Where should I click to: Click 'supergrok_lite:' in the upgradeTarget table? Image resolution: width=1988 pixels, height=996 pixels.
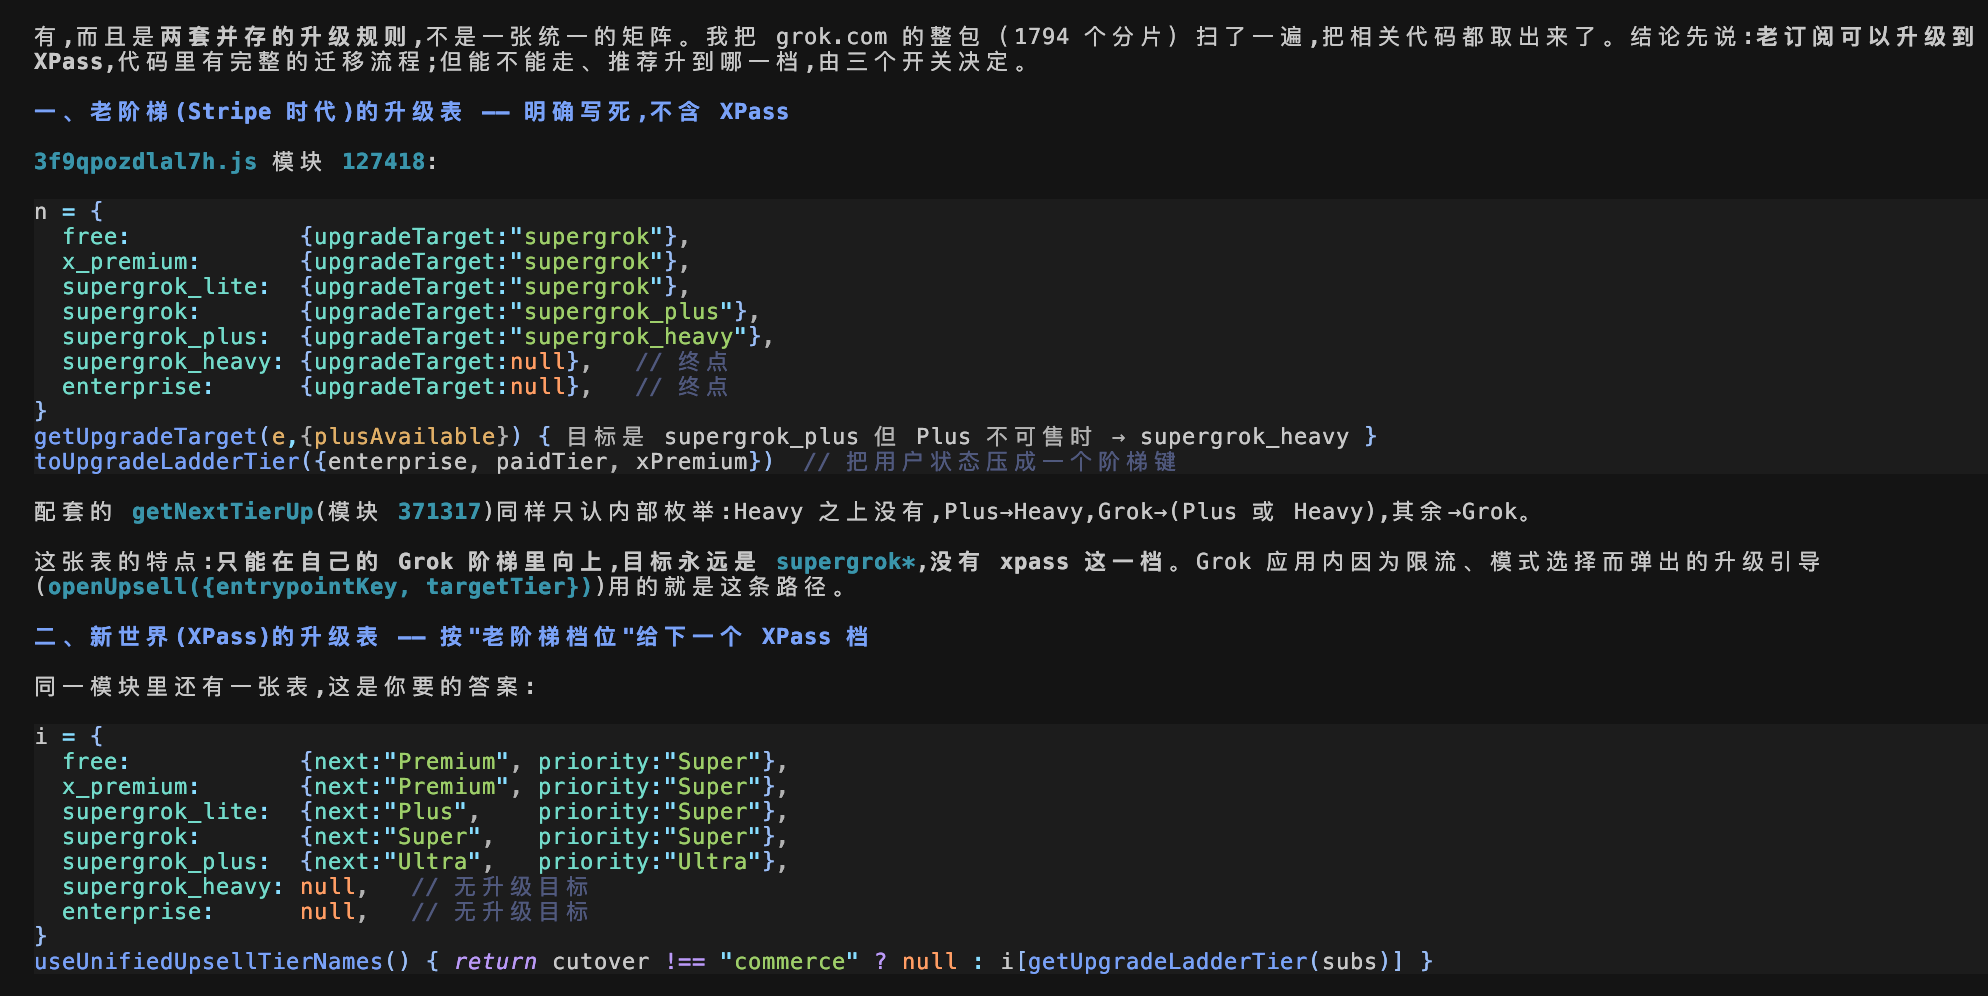(166, 287)
